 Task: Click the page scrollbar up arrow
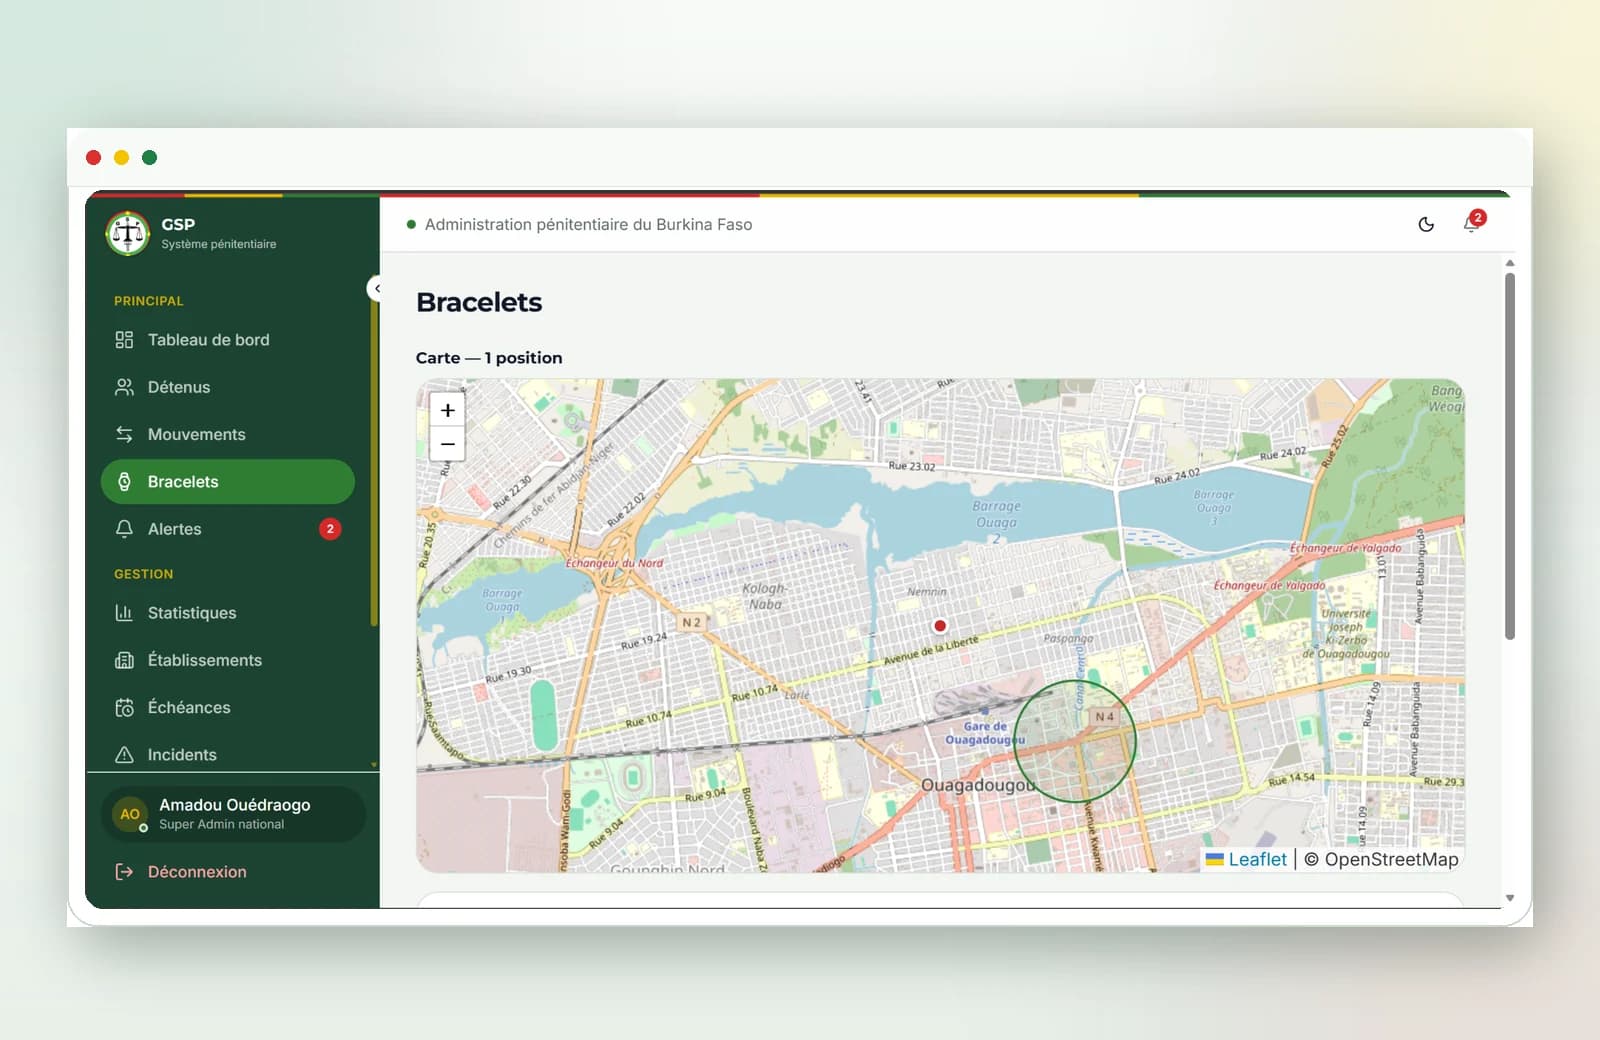click(1510, 263)
